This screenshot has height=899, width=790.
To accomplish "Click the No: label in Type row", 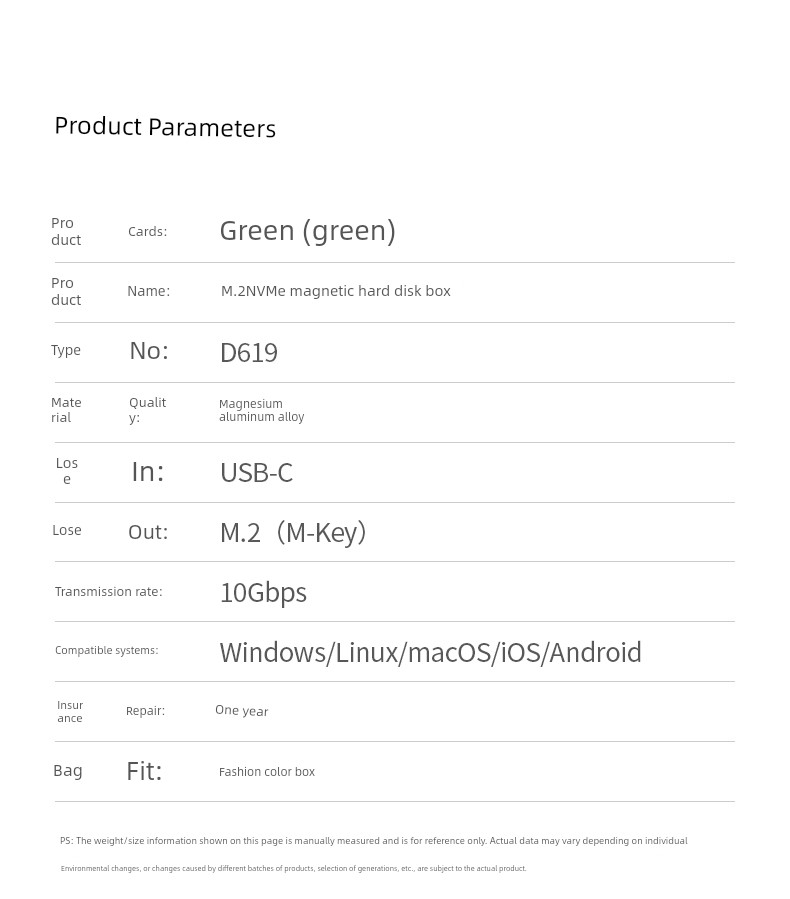I will (x=149, y=350).
